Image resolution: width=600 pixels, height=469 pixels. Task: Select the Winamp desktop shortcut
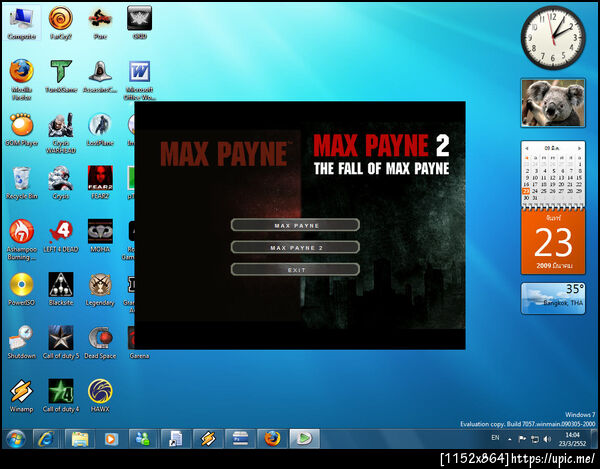click(x=22, y=396)
